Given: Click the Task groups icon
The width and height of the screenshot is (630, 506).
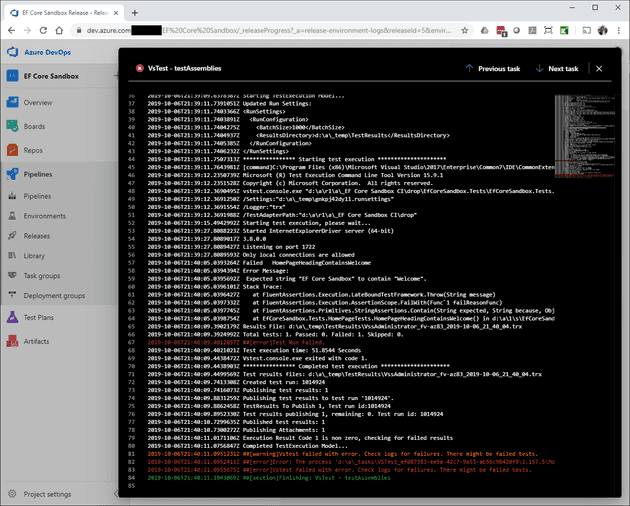Looking at the screenshot, I should click(x=12, y=275).
